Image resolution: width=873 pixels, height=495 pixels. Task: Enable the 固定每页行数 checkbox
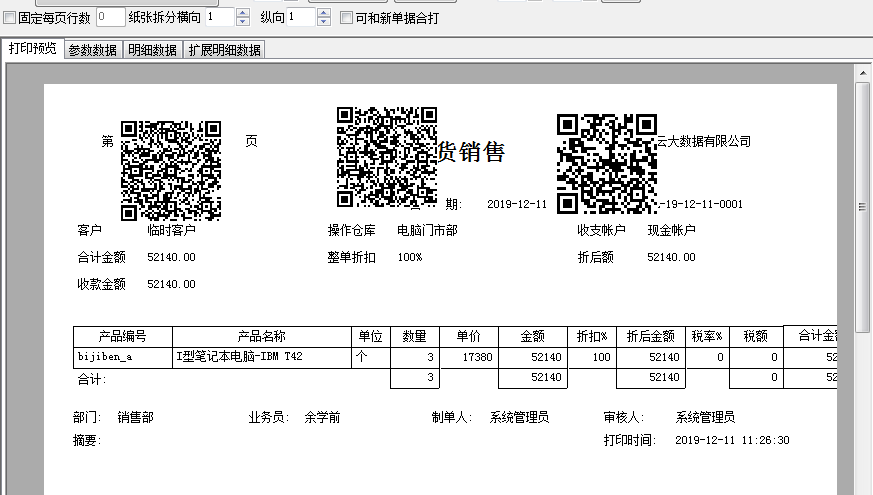10,18
